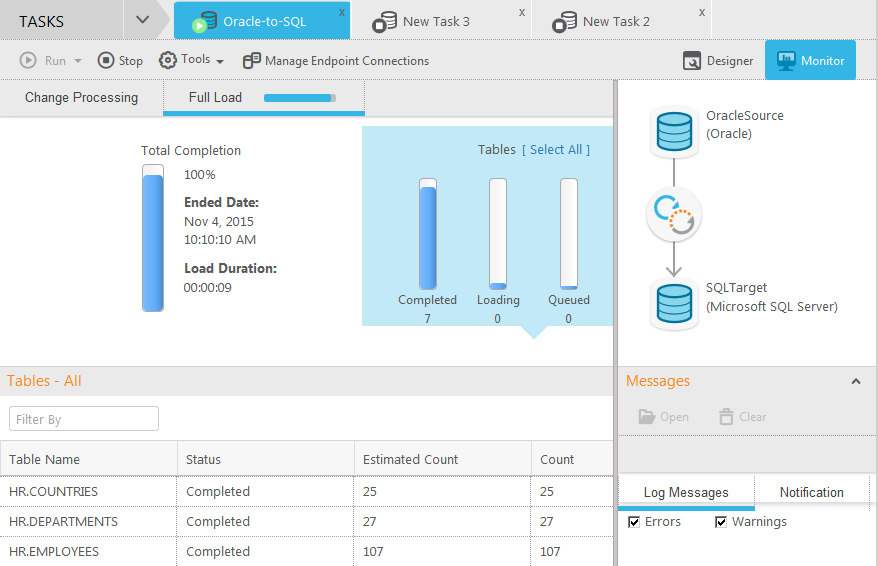Click the Clear messages button
The height and width of the screenshot is (566, 878).
coord(742,417)
